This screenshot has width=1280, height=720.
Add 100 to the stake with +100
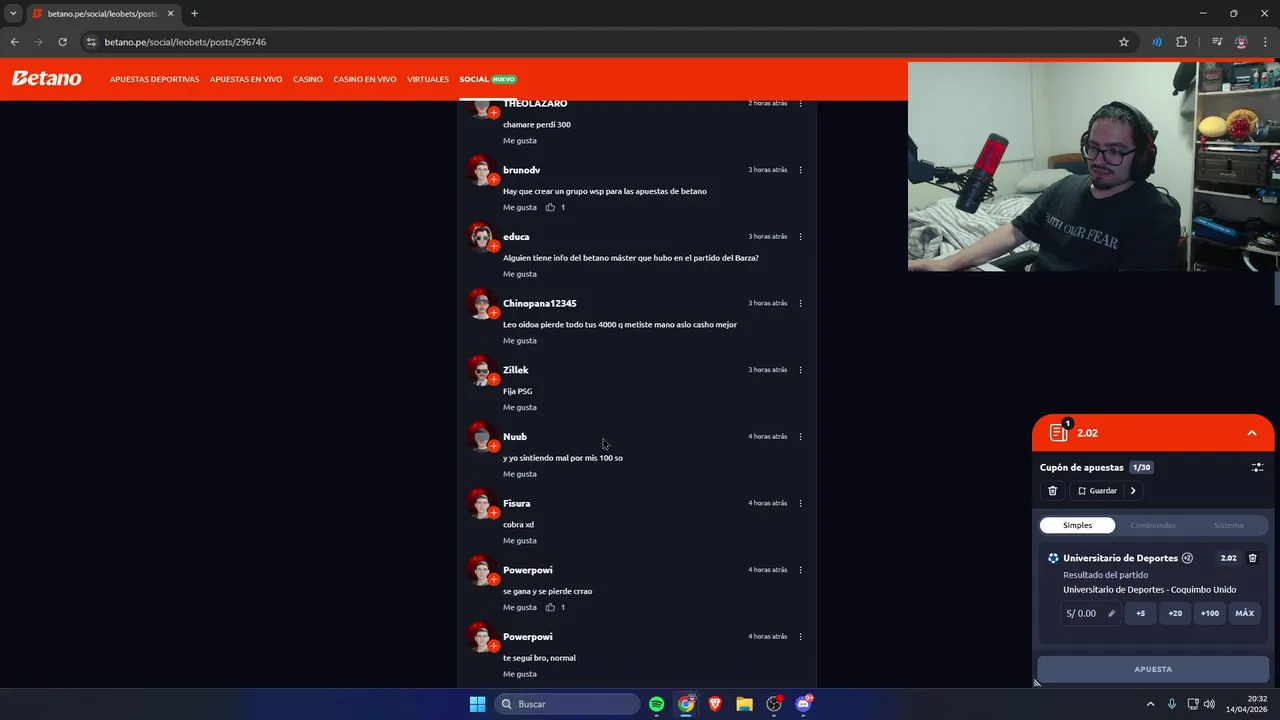(1210, 614)
